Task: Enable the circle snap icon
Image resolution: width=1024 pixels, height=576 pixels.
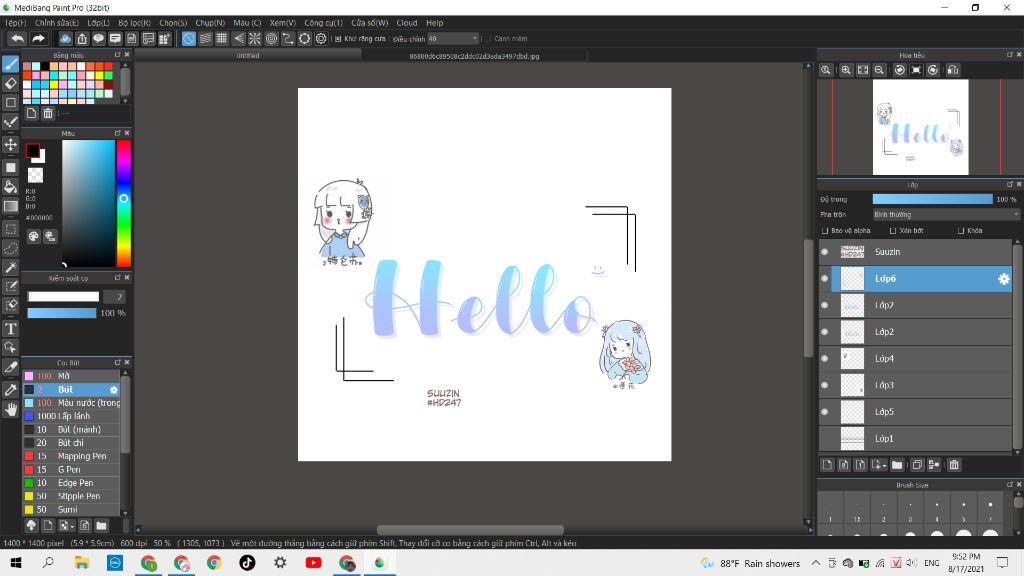Action: (272, 39)
